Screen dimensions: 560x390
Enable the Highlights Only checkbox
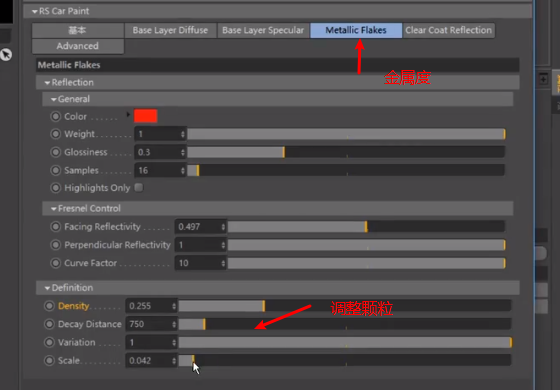(x=139, y=188)
